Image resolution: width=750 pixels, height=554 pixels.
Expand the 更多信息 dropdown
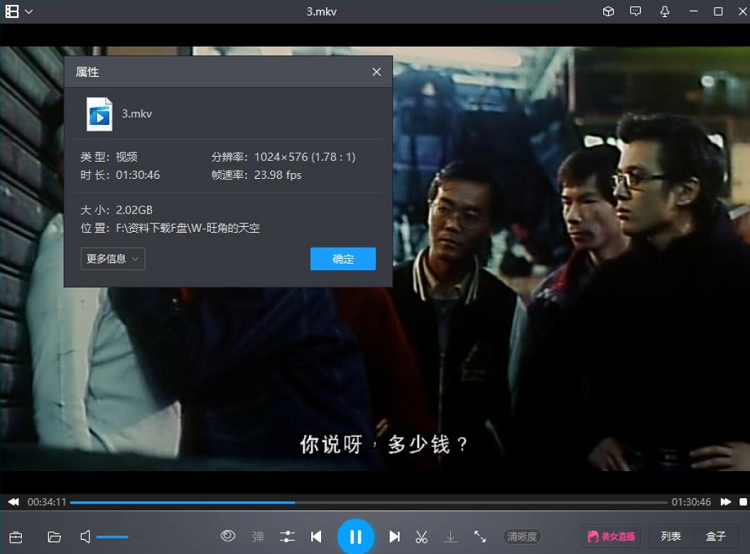113,259
